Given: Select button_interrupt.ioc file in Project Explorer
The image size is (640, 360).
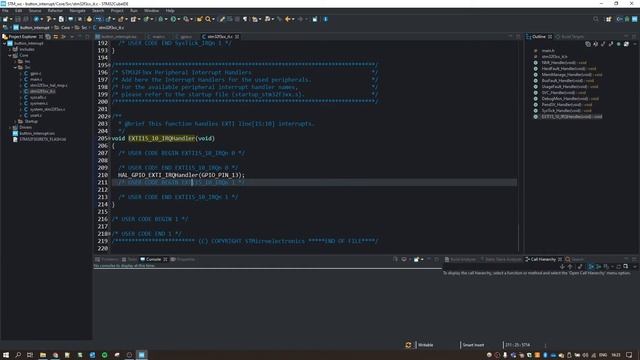Looking at the screenshot, I should pos(37,133).
